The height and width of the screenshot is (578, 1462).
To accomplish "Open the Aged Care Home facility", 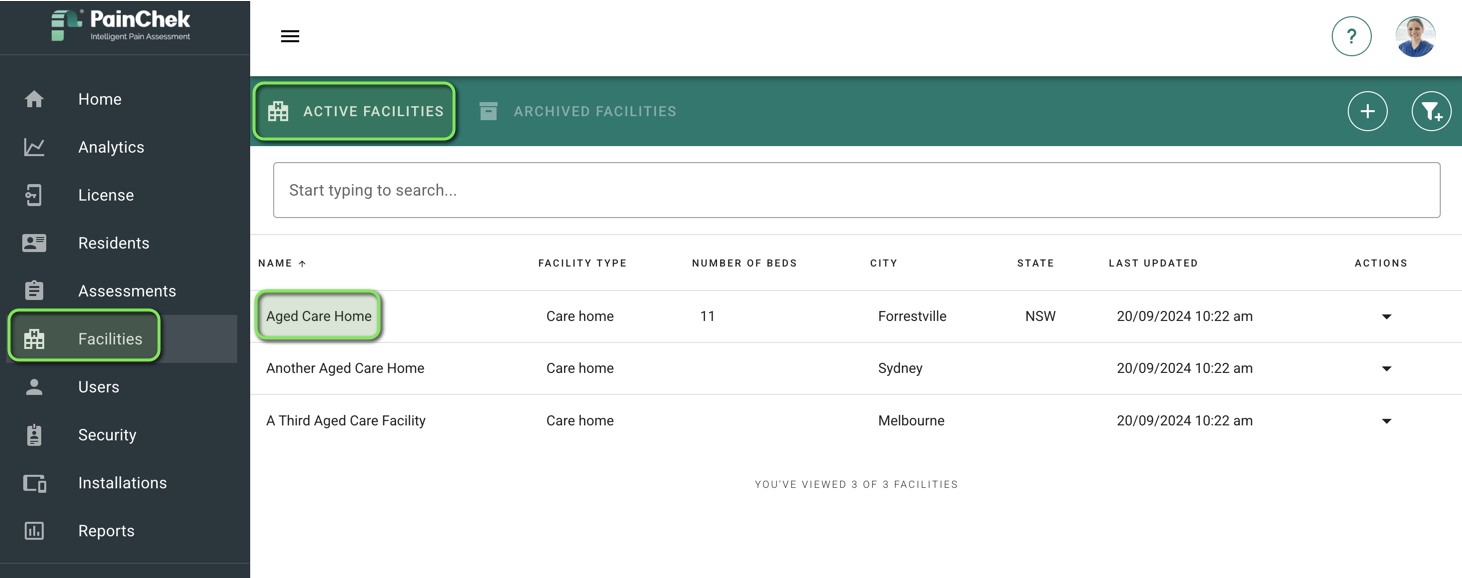I will tap(319, 316).
